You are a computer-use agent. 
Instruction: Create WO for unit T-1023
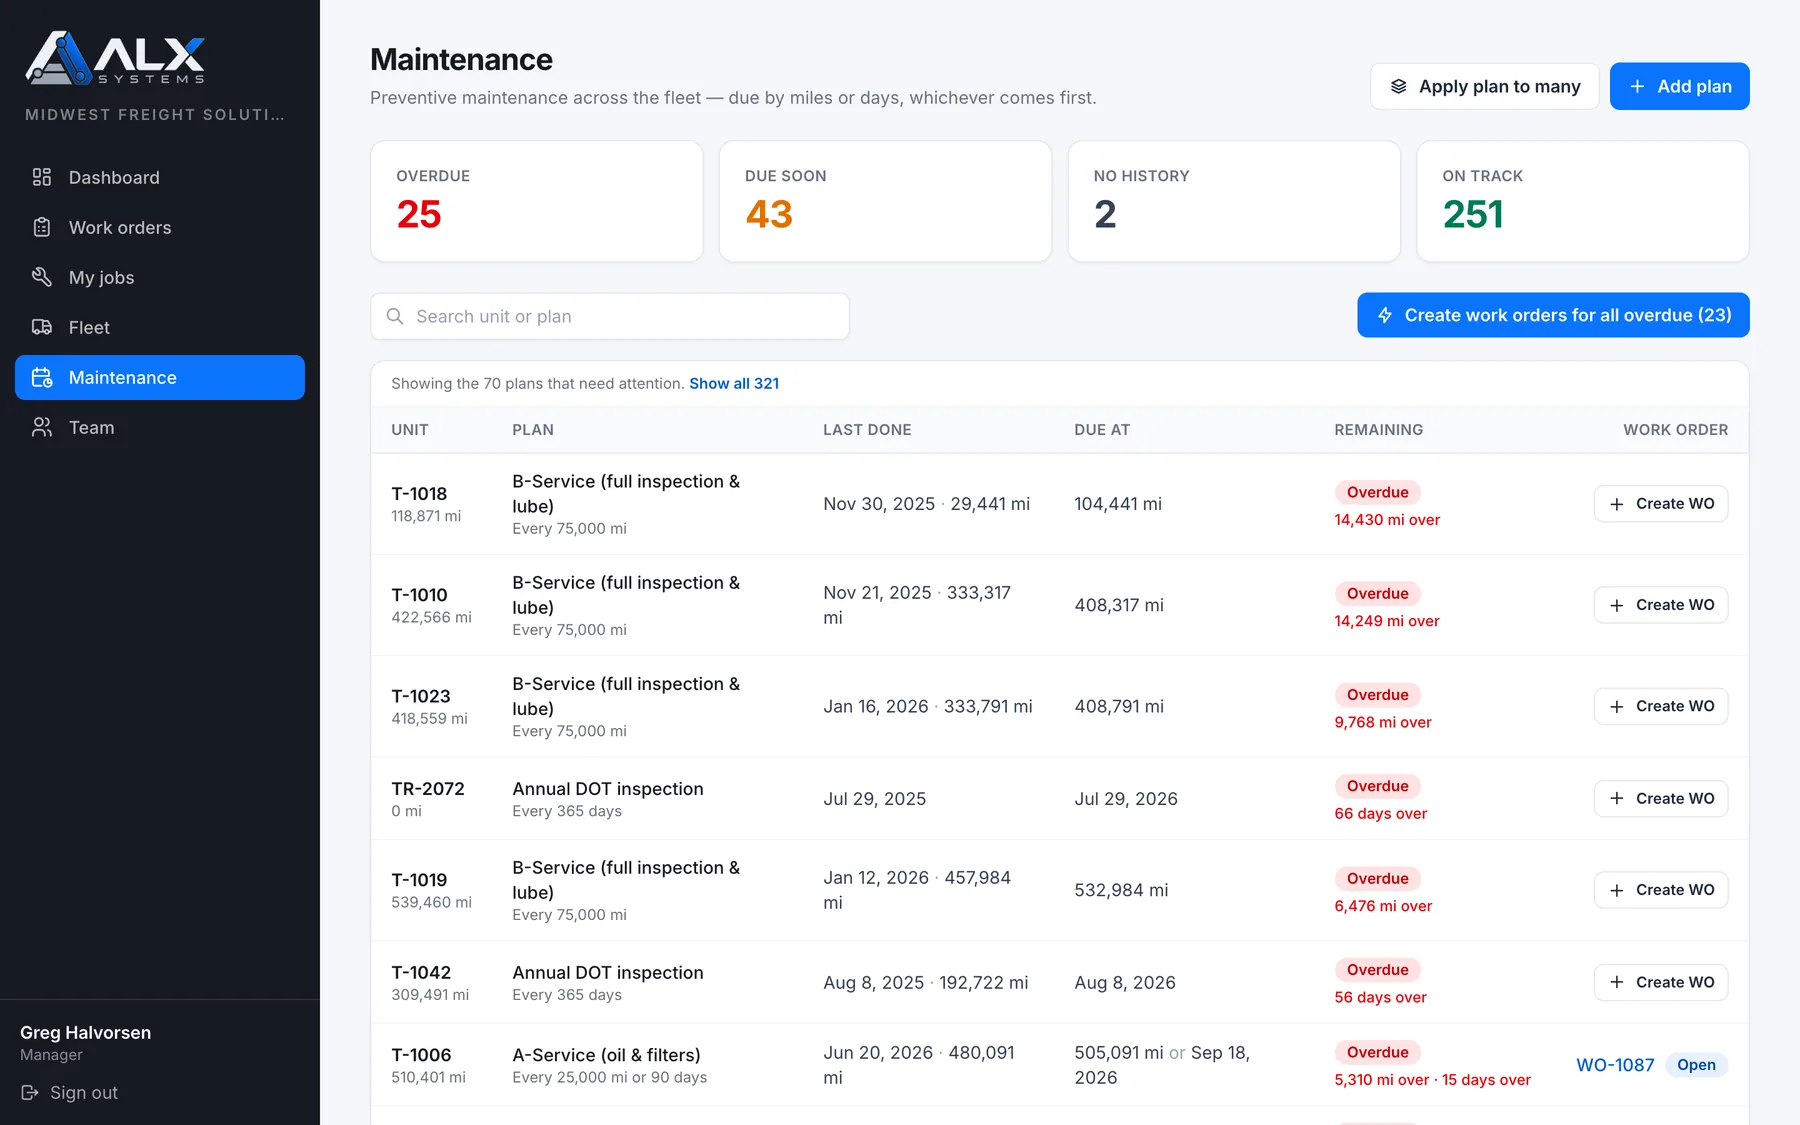tap(1660, 706)
